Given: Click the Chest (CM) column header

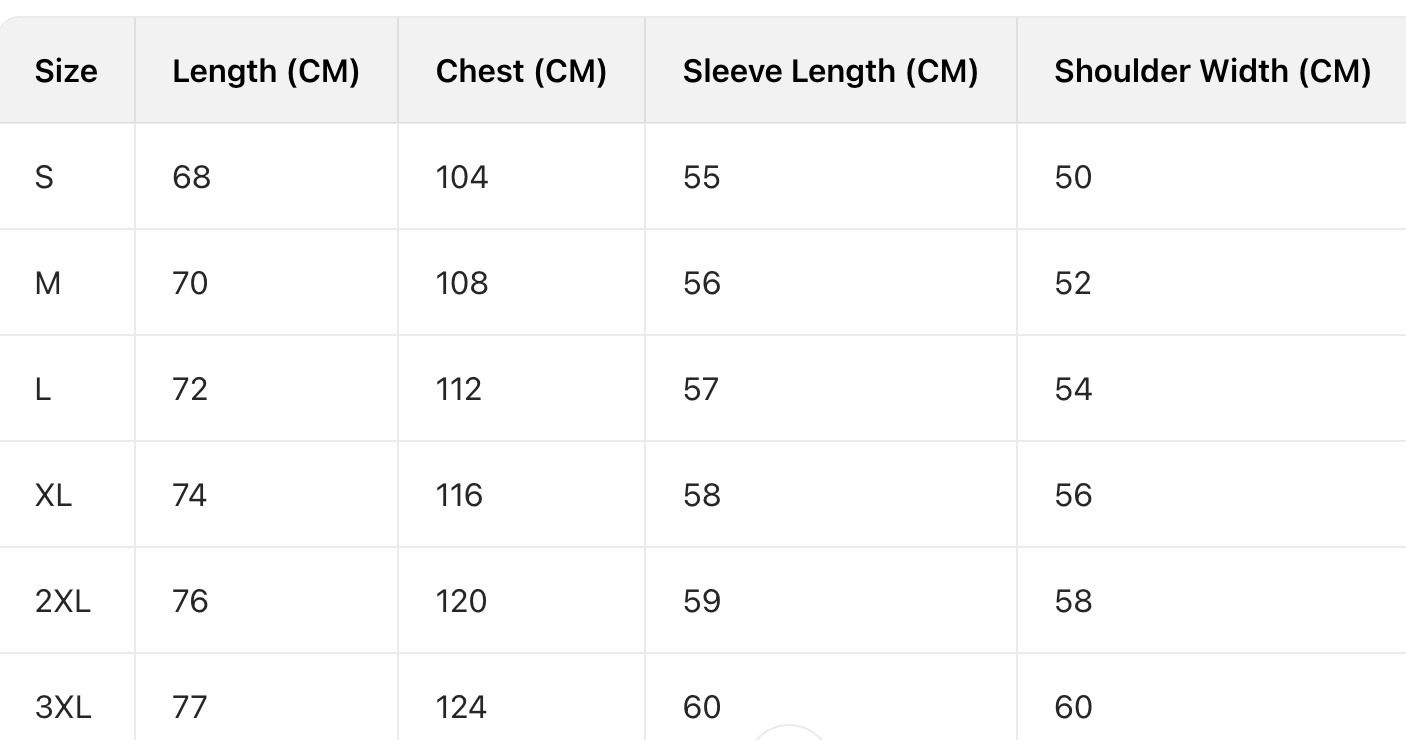Looking at the screenshot, I should pos(521,71).
